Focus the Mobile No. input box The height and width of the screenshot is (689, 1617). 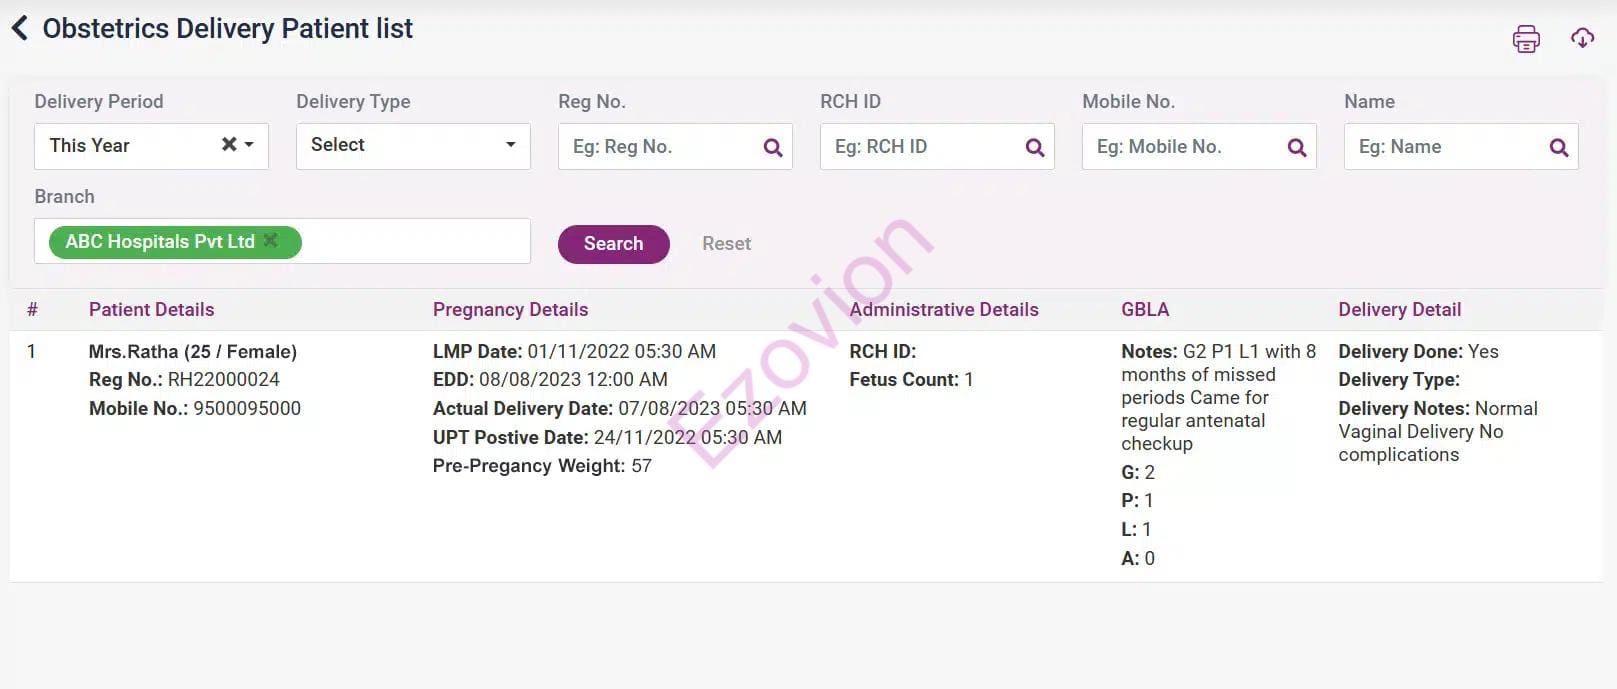pos(1184,147)
